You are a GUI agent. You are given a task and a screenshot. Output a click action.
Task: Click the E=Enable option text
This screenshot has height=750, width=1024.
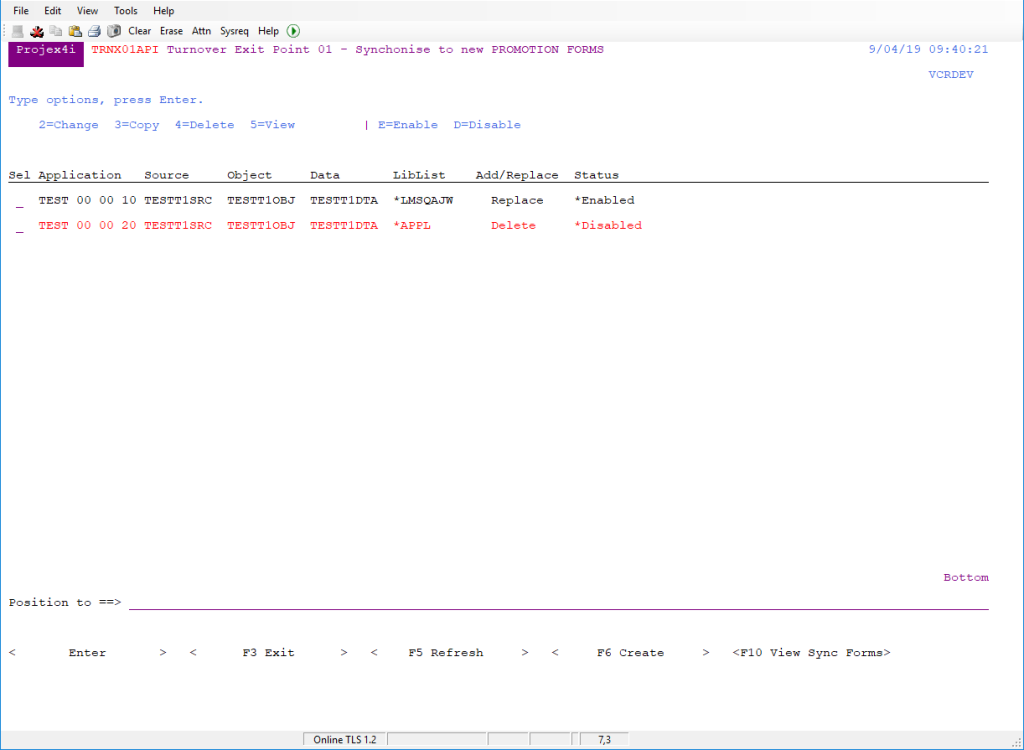[408, 125]
